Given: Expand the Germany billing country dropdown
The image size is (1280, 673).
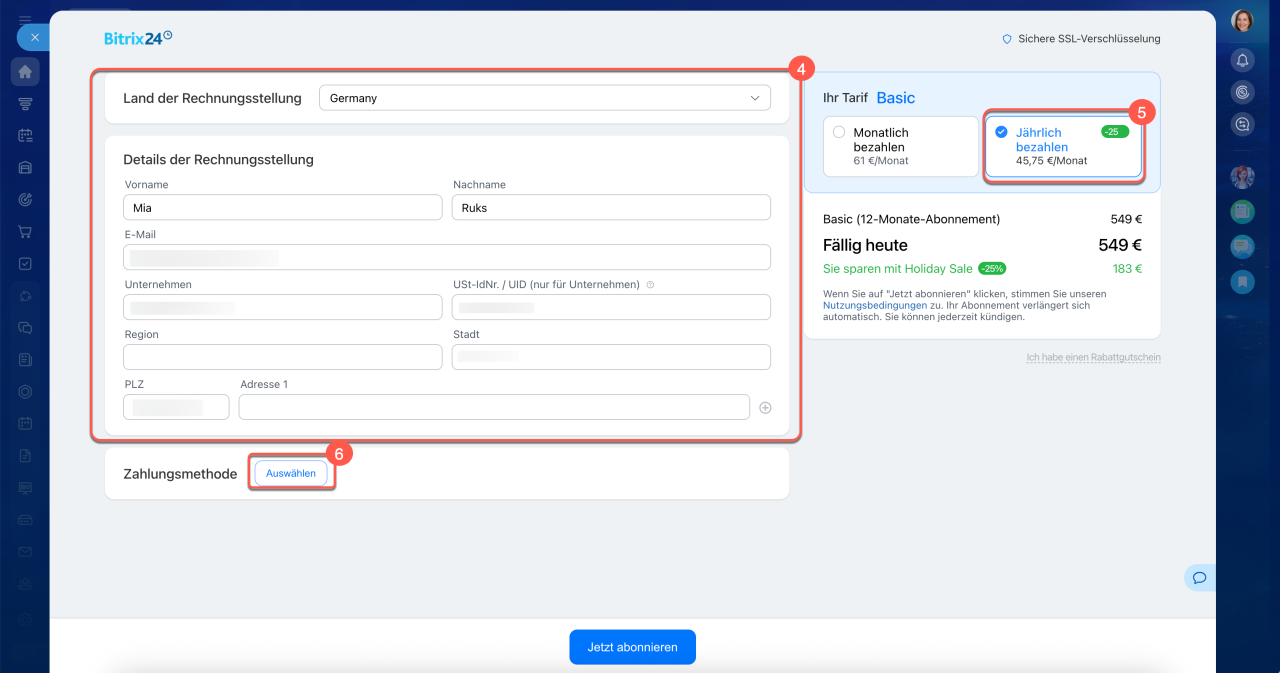Looking at the screenshot, I should [x=544, y=98].
